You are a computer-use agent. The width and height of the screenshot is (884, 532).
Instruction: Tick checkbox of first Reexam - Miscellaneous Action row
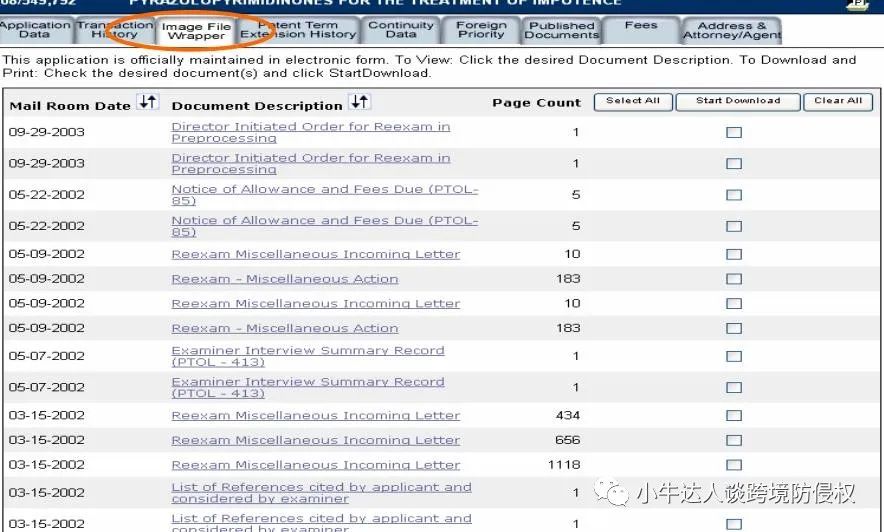click(x=734, y=280)
